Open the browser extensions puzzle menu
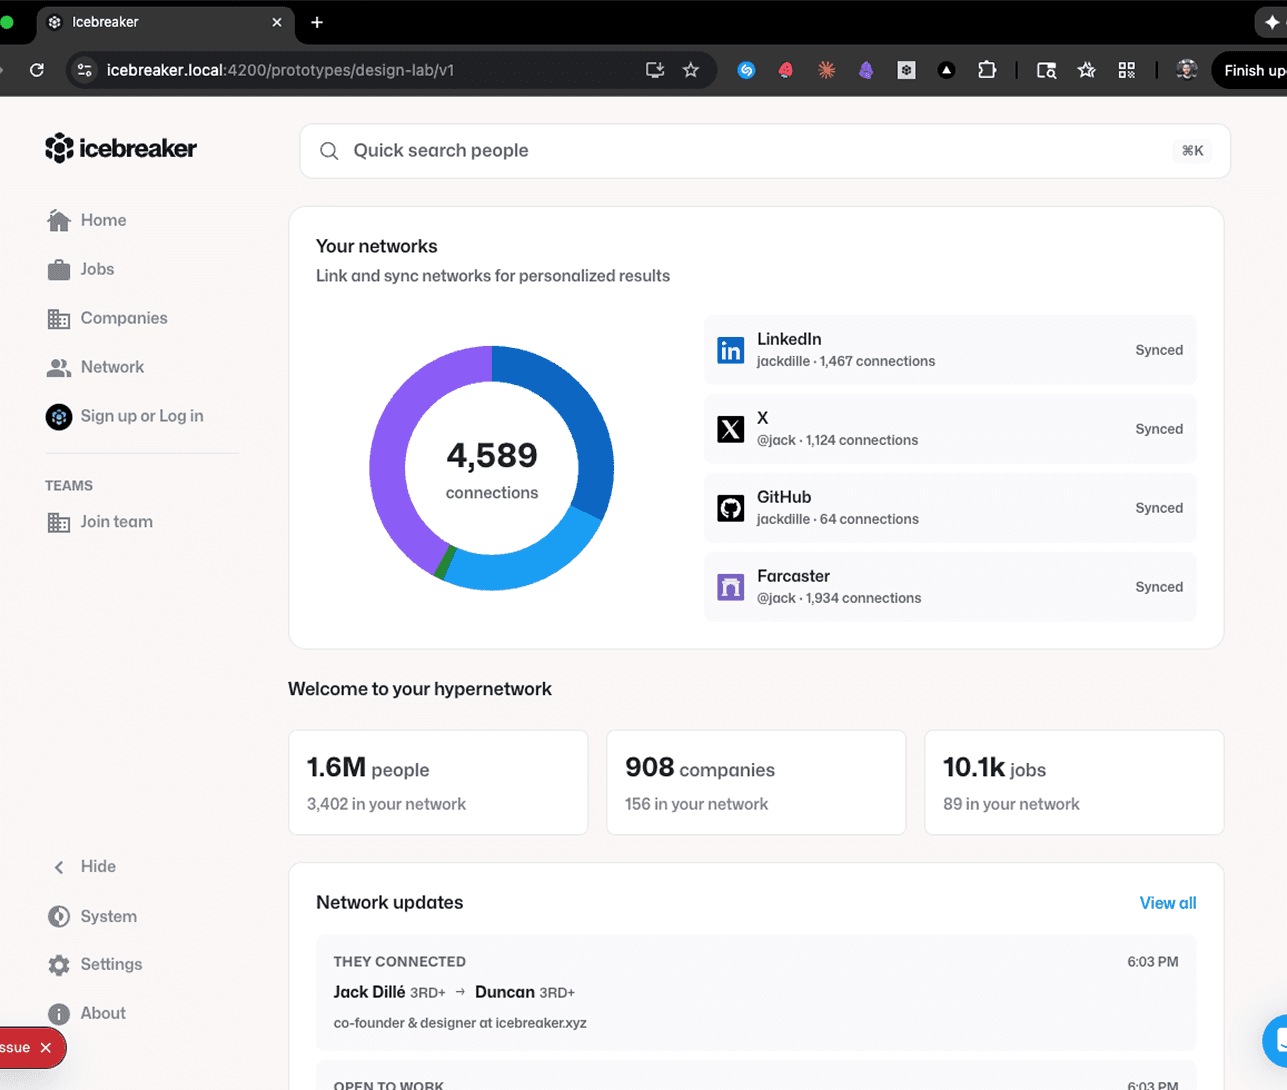The height and width of the screenshot is (1090, 1287). click(x=987, y=70)
